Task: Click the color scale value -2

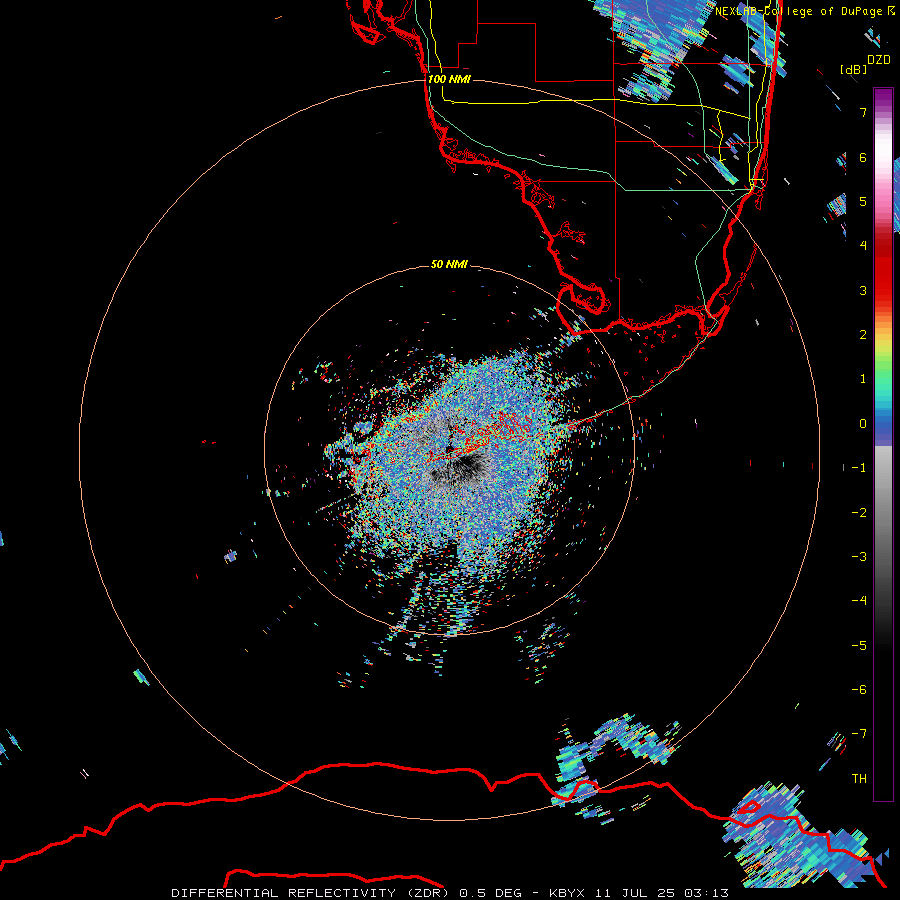Action: pos(859,513)
